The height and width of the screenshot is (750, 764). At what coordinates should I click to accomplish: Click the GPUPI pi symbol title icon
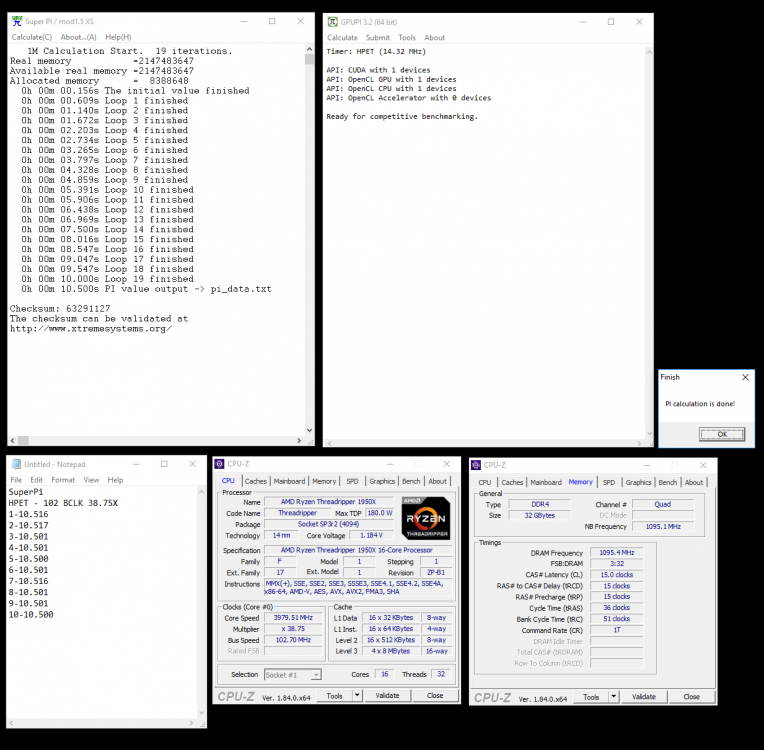[x=333, y=22]
